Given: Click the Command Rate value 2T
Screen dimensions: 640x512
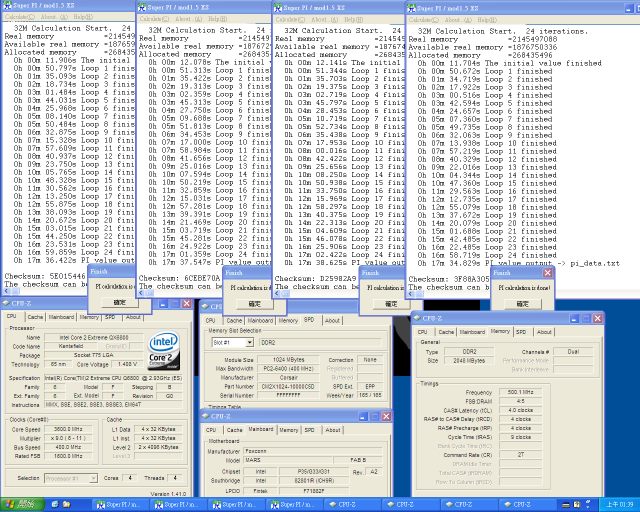Looking at the screenshot, I should point(520,454).
